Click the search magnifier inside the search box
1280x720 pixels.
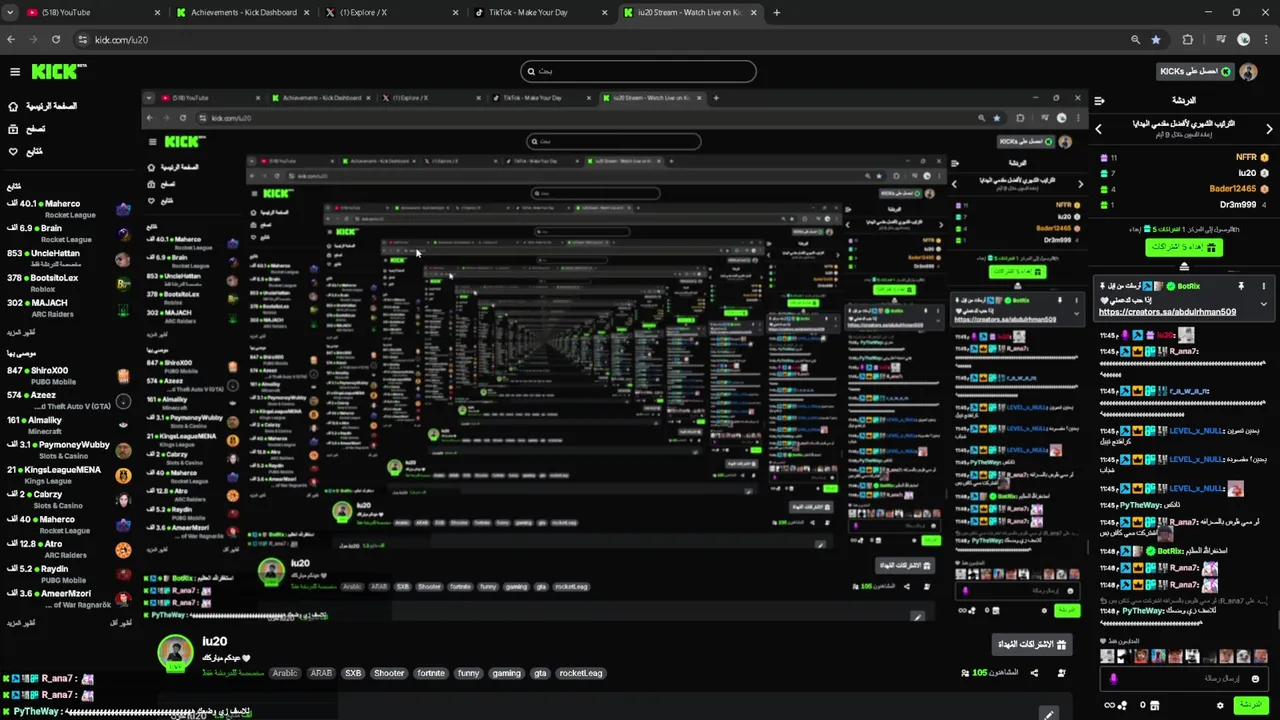pyautogui.click(x=531, y=71)
